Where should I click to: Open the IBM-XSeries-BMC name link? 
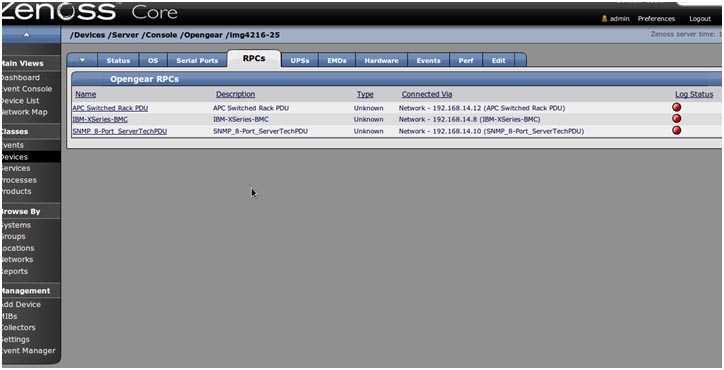pos(100,120)
